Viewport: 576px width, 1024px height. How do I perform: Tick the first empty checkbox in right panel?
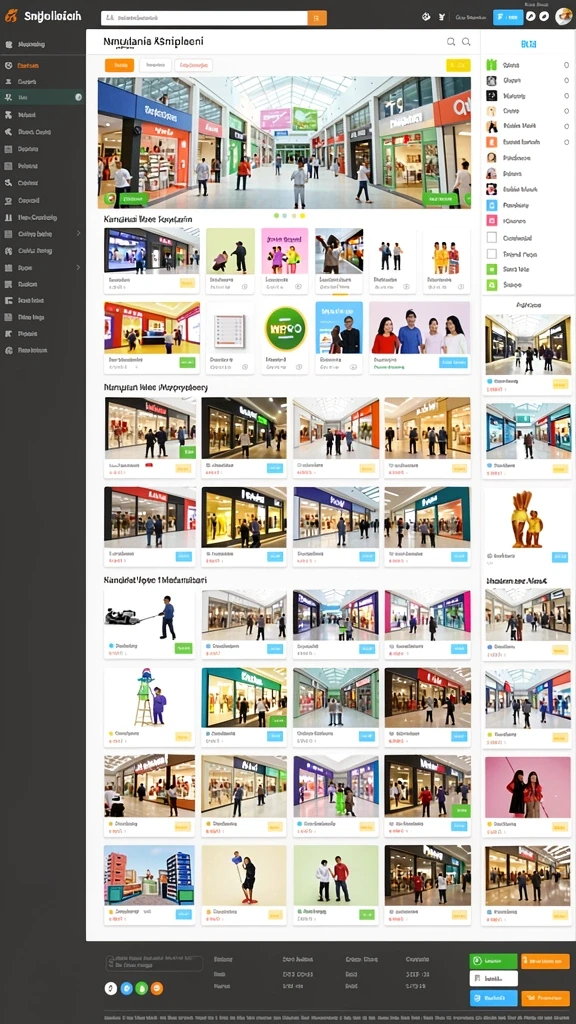(492, 238)
